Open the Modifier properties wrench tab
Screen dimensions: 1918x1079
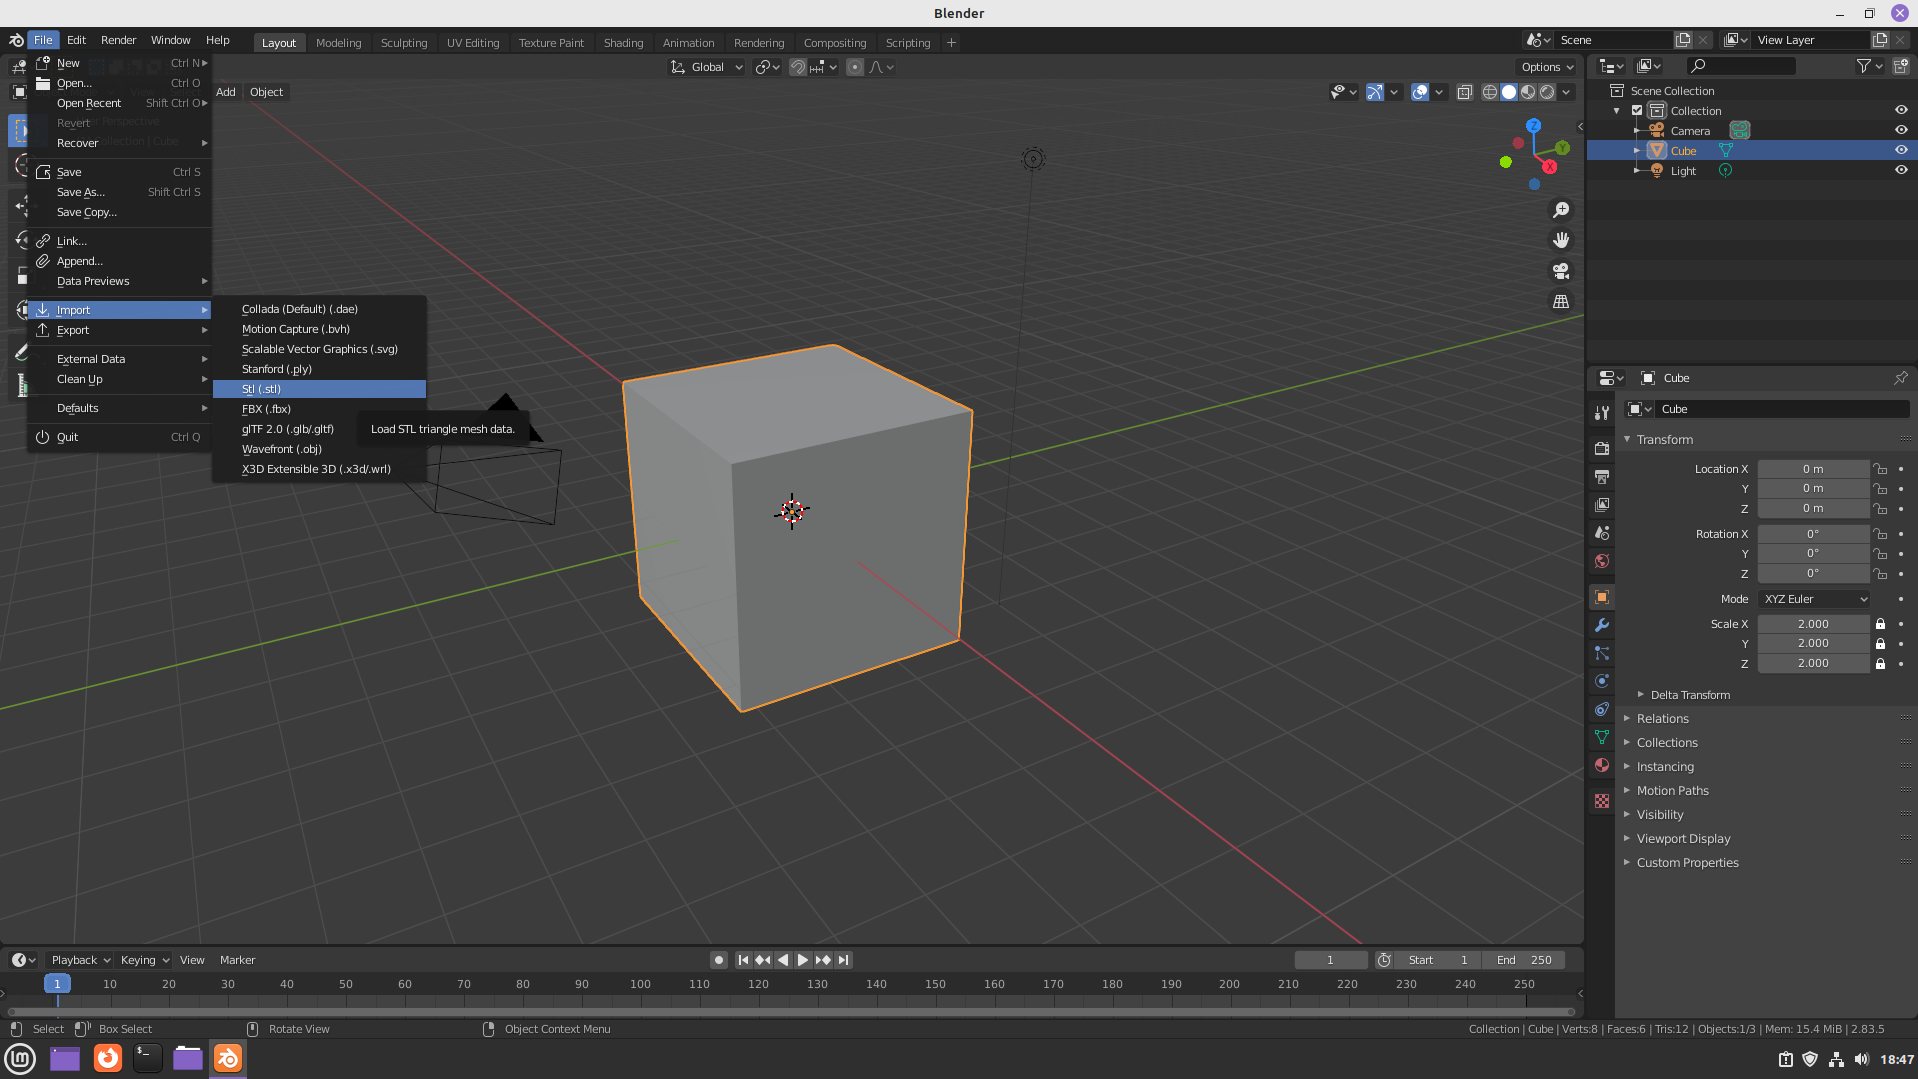pyautogui.click(x=1602, y=625)
